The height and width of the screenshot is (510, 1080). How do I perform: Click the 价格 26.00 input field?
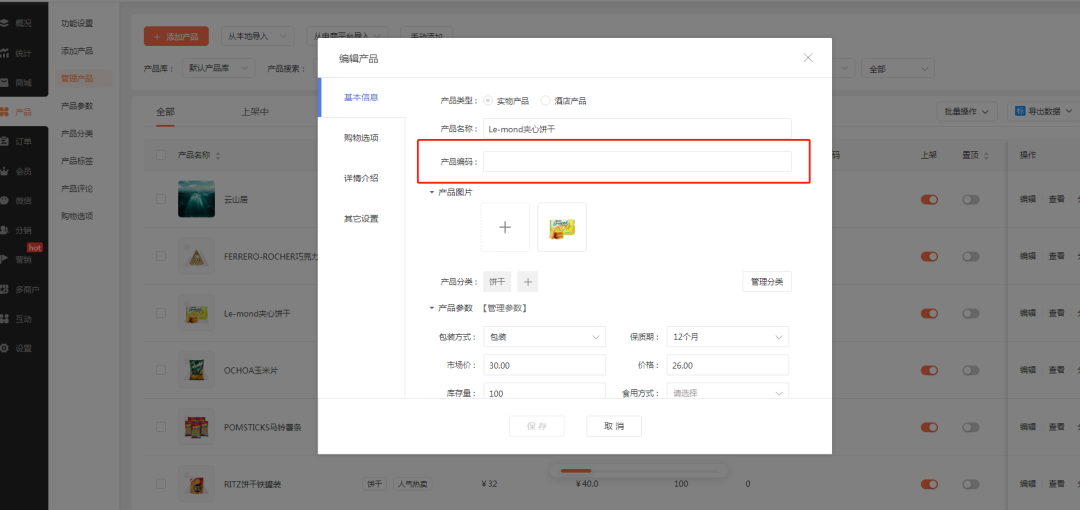point(729,365)
